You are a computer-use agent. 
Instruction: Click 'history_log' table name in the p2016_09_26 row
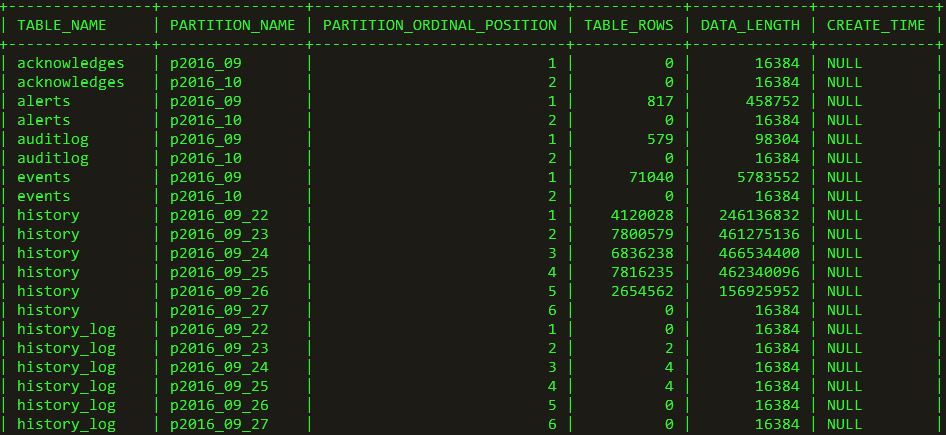(66, 405)
